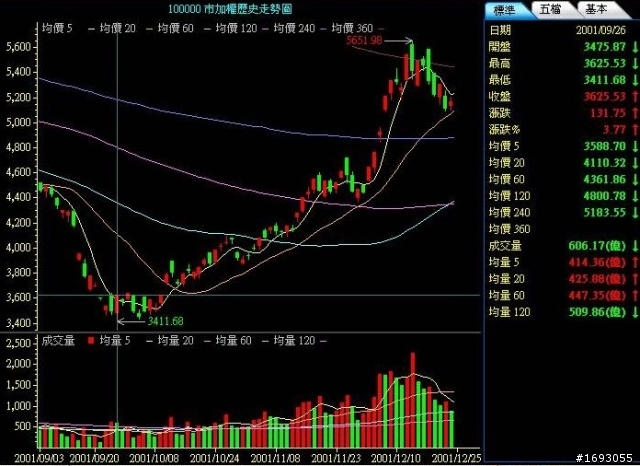Click the 漲跌 value 131.75
Viewport: 640px width, 466px height.
(x=608, y=113)
